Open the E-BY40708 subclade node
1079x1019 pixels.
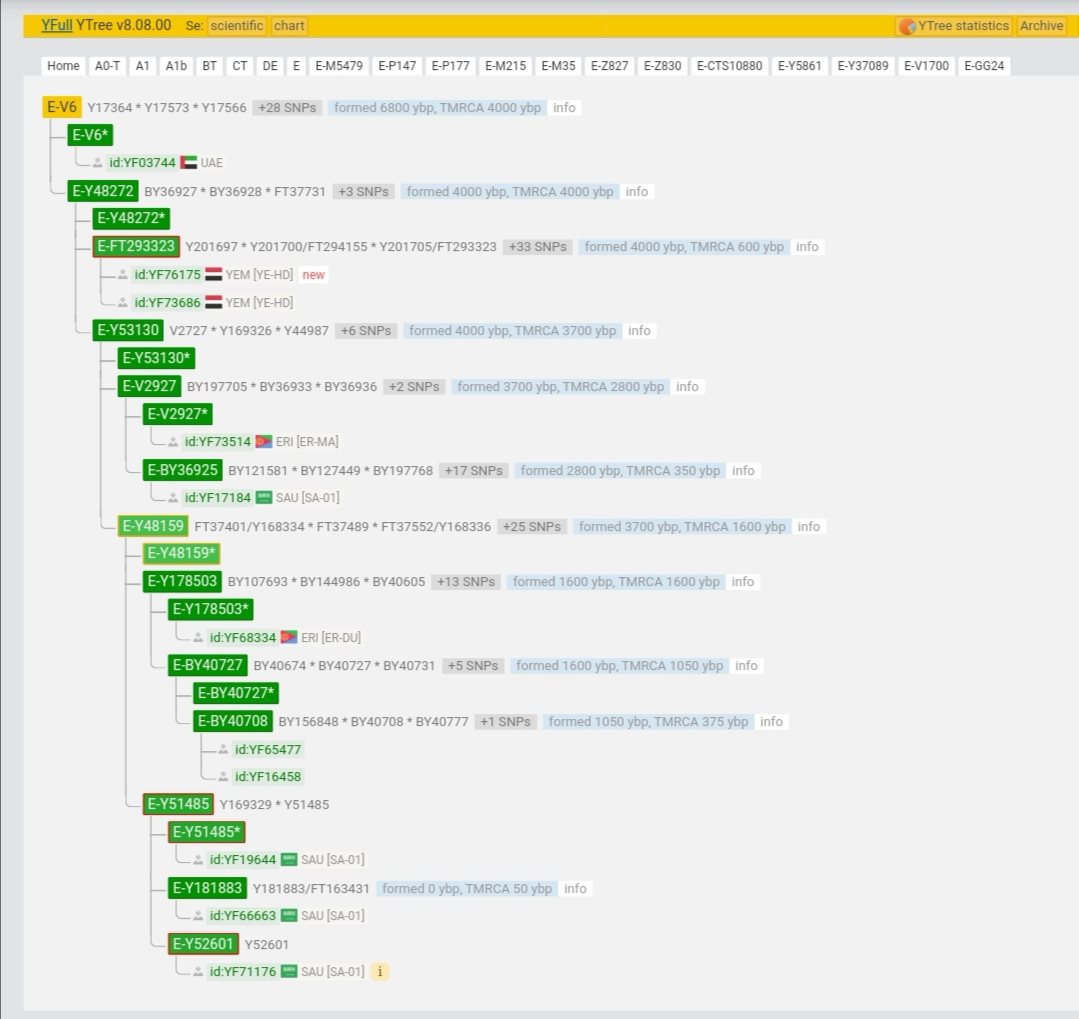coord(233,722)
